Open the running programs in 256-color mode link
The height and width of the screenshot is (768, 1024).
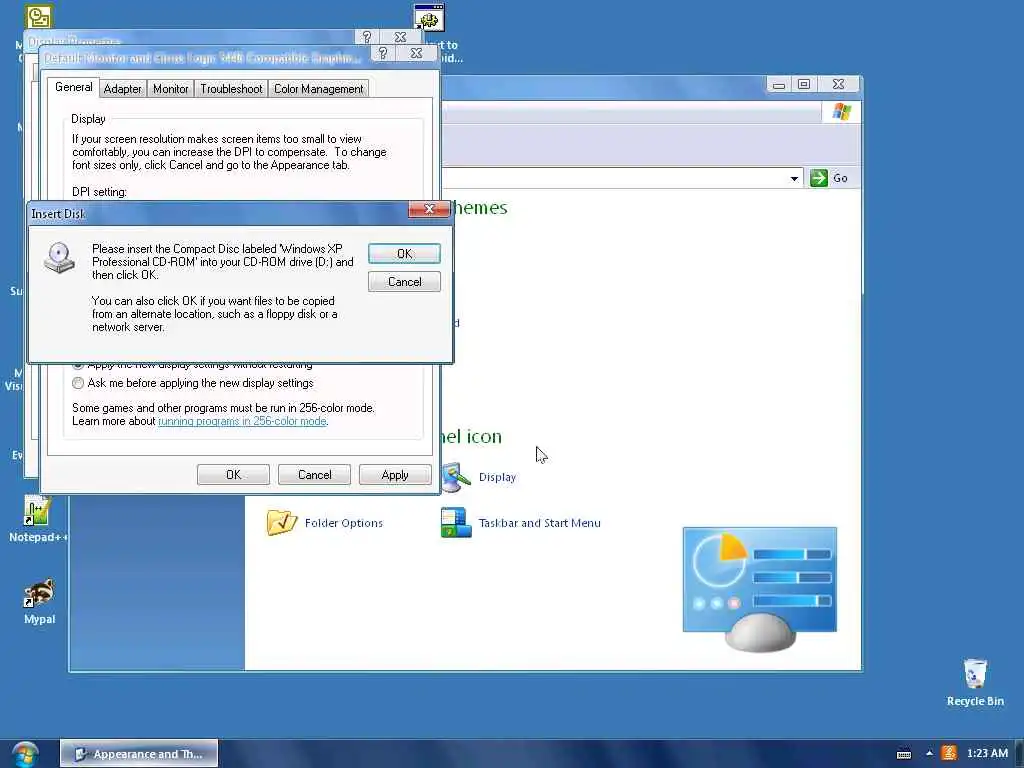242,421
